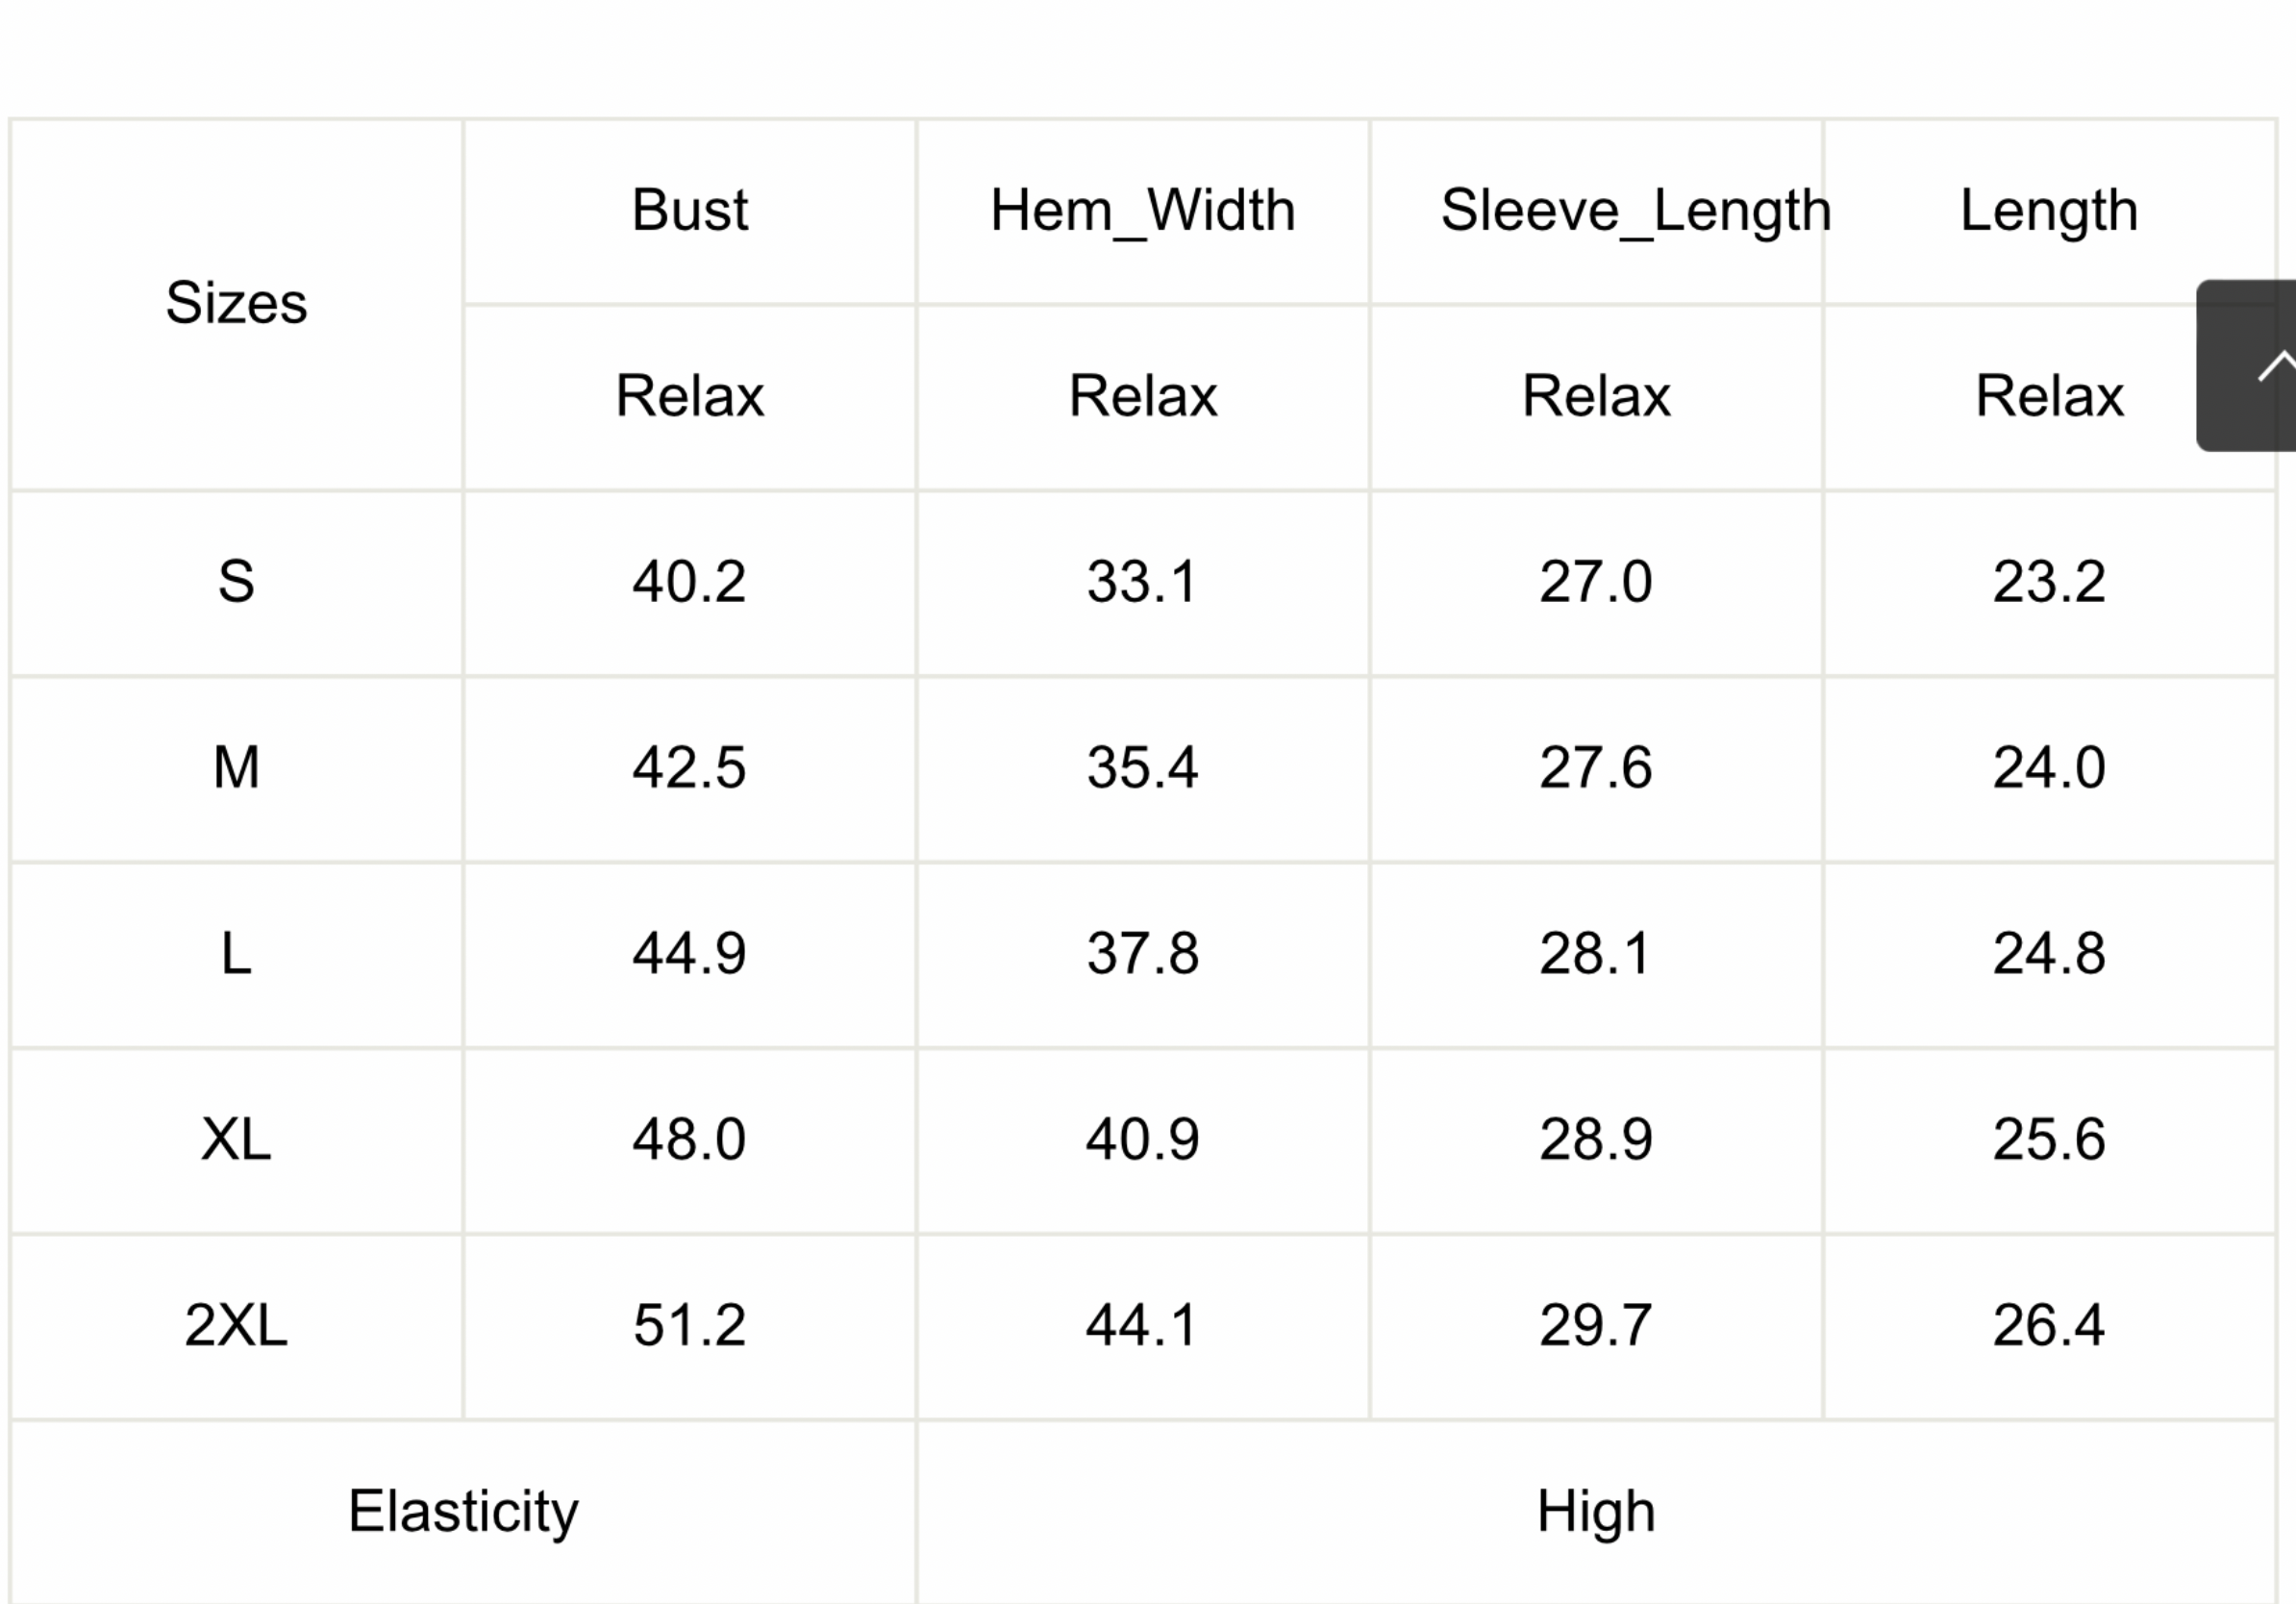Select the S size row label

click(236, 583)
